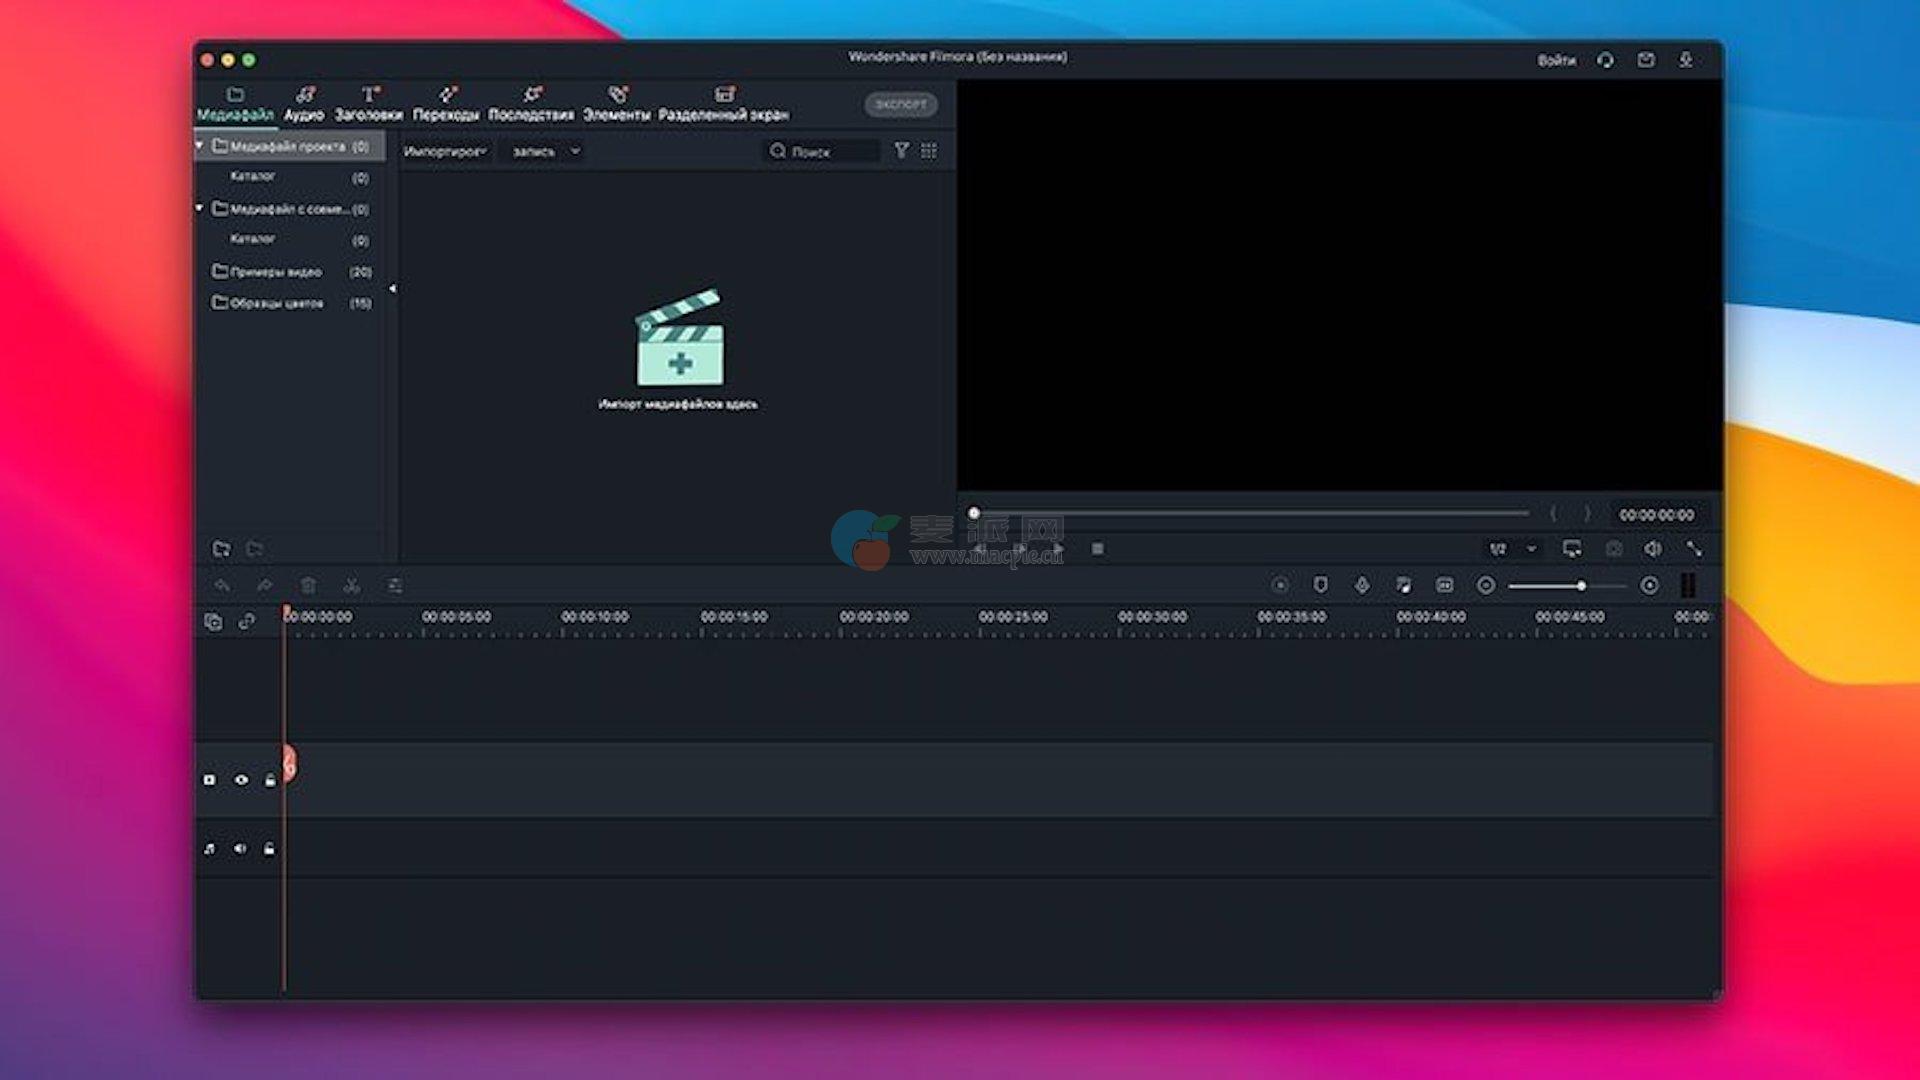Open the Импортировать dropdown

coord(445,151)
